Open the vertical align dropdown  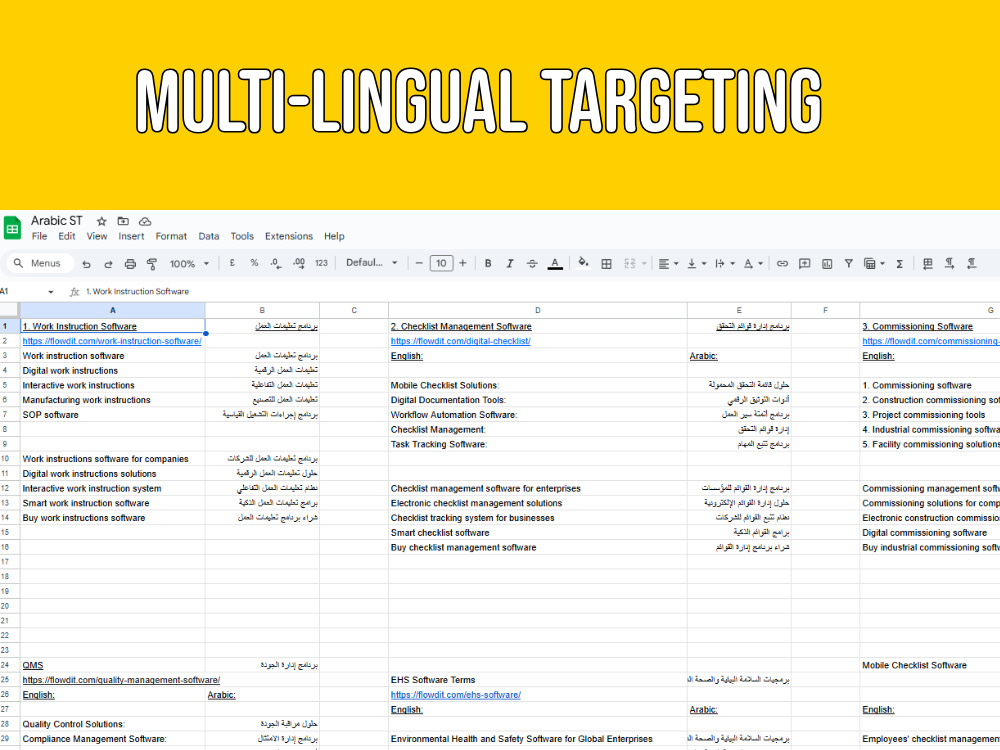(696, 263)
